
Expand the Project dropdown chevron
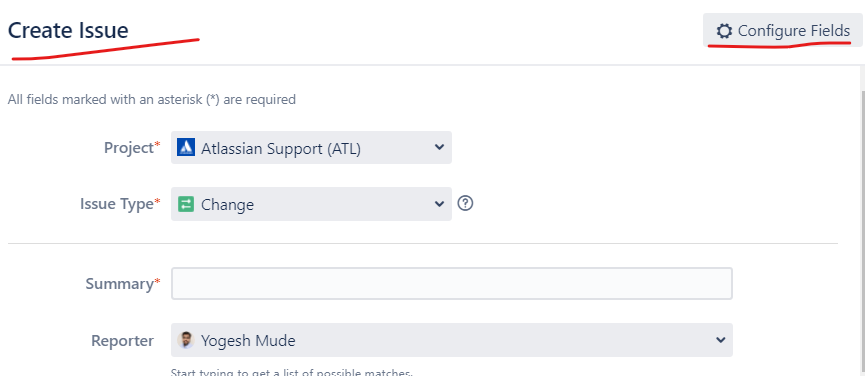pyautogui.click(x=439, y=147)
